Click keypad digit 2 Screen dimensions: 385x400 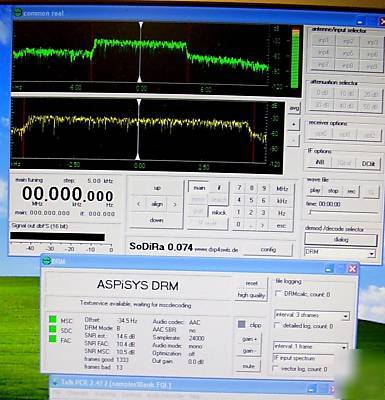pos(251,212)
